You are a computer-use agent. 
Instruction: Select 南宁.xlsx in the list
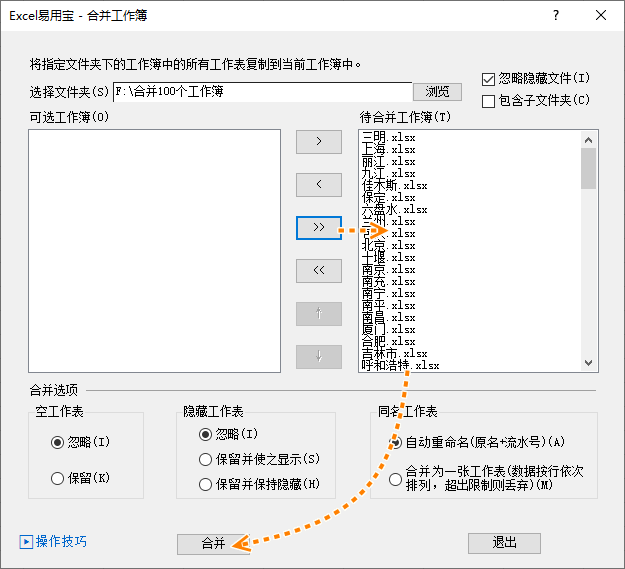(x=389, y=293)
